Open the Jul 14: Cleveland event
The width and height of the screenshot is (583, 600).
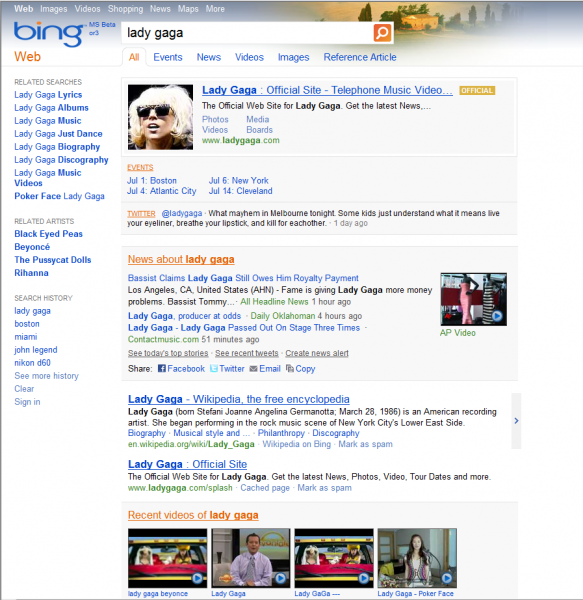click(x=241, y=191)
